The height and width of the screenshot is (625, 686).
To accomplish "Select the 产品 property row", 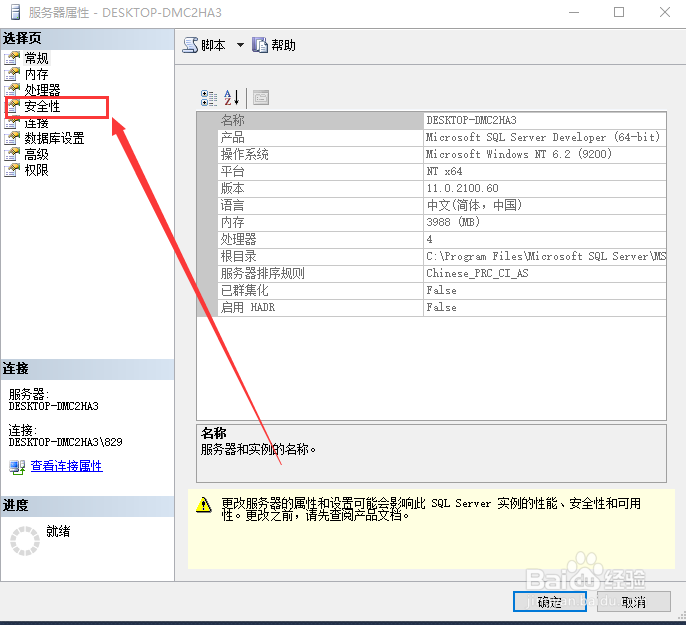I will click(x=442, y=137).
